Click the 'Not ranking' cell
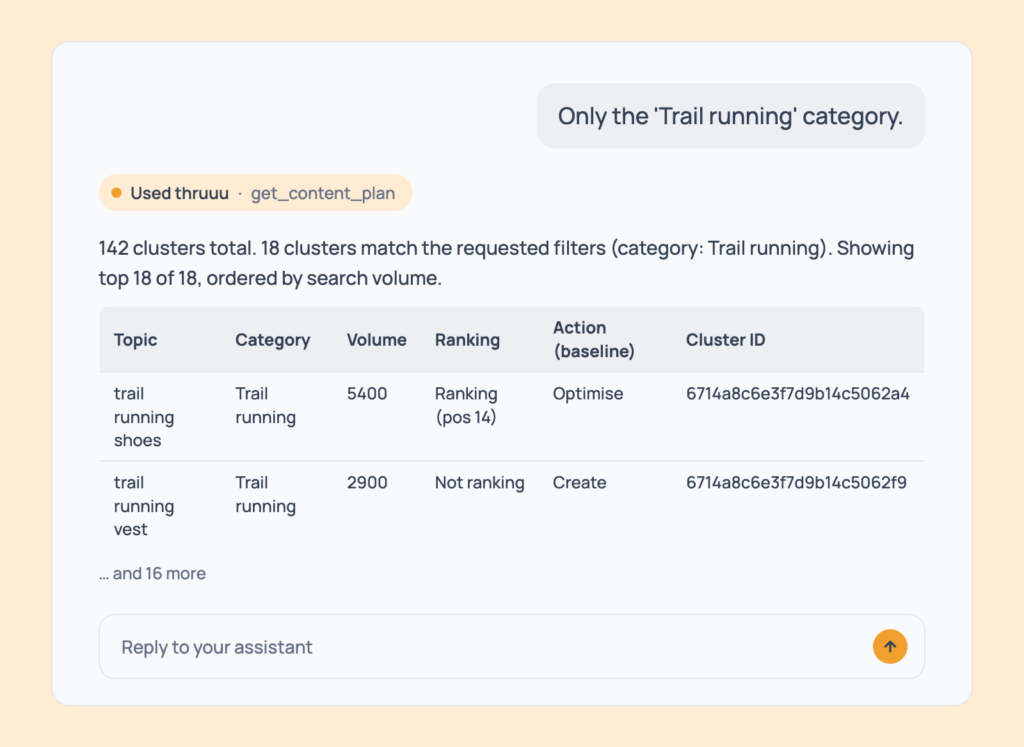Image resolution: width=1024 pixels, height=747 pixels. (479, 483)
